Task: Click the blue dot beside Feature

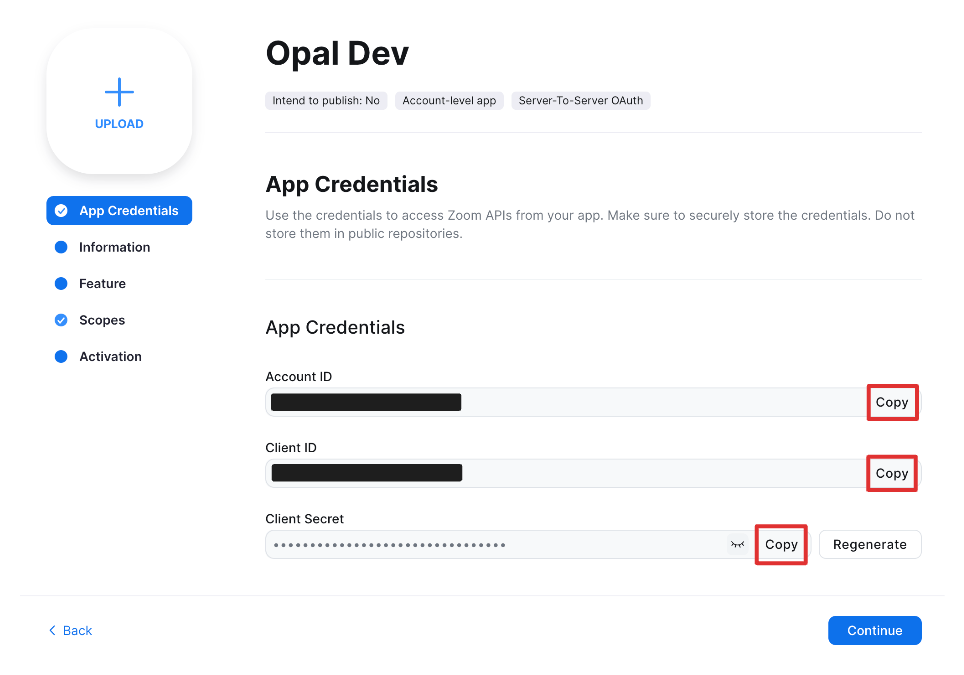Action: click(61, 283)
